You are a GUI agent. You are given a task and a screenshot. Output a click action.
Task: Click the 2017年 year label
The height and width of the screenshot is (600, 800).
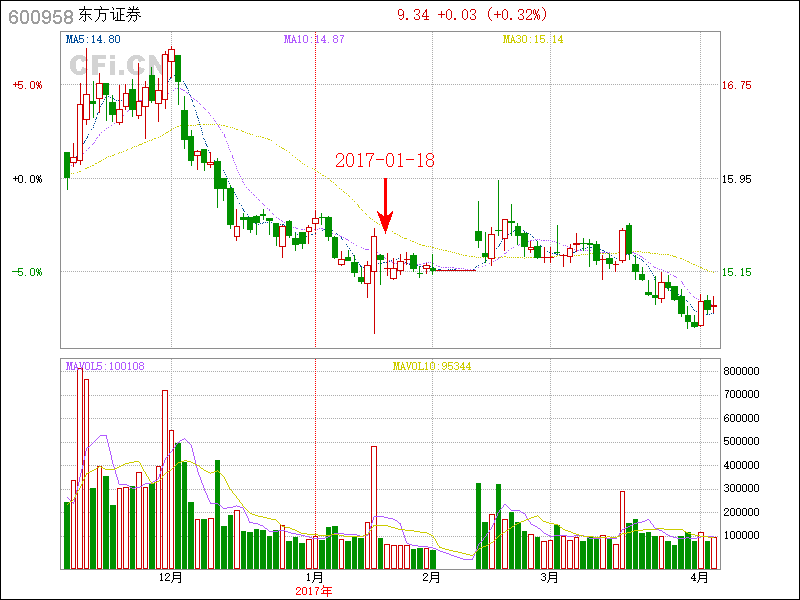[x=314, y=591]
